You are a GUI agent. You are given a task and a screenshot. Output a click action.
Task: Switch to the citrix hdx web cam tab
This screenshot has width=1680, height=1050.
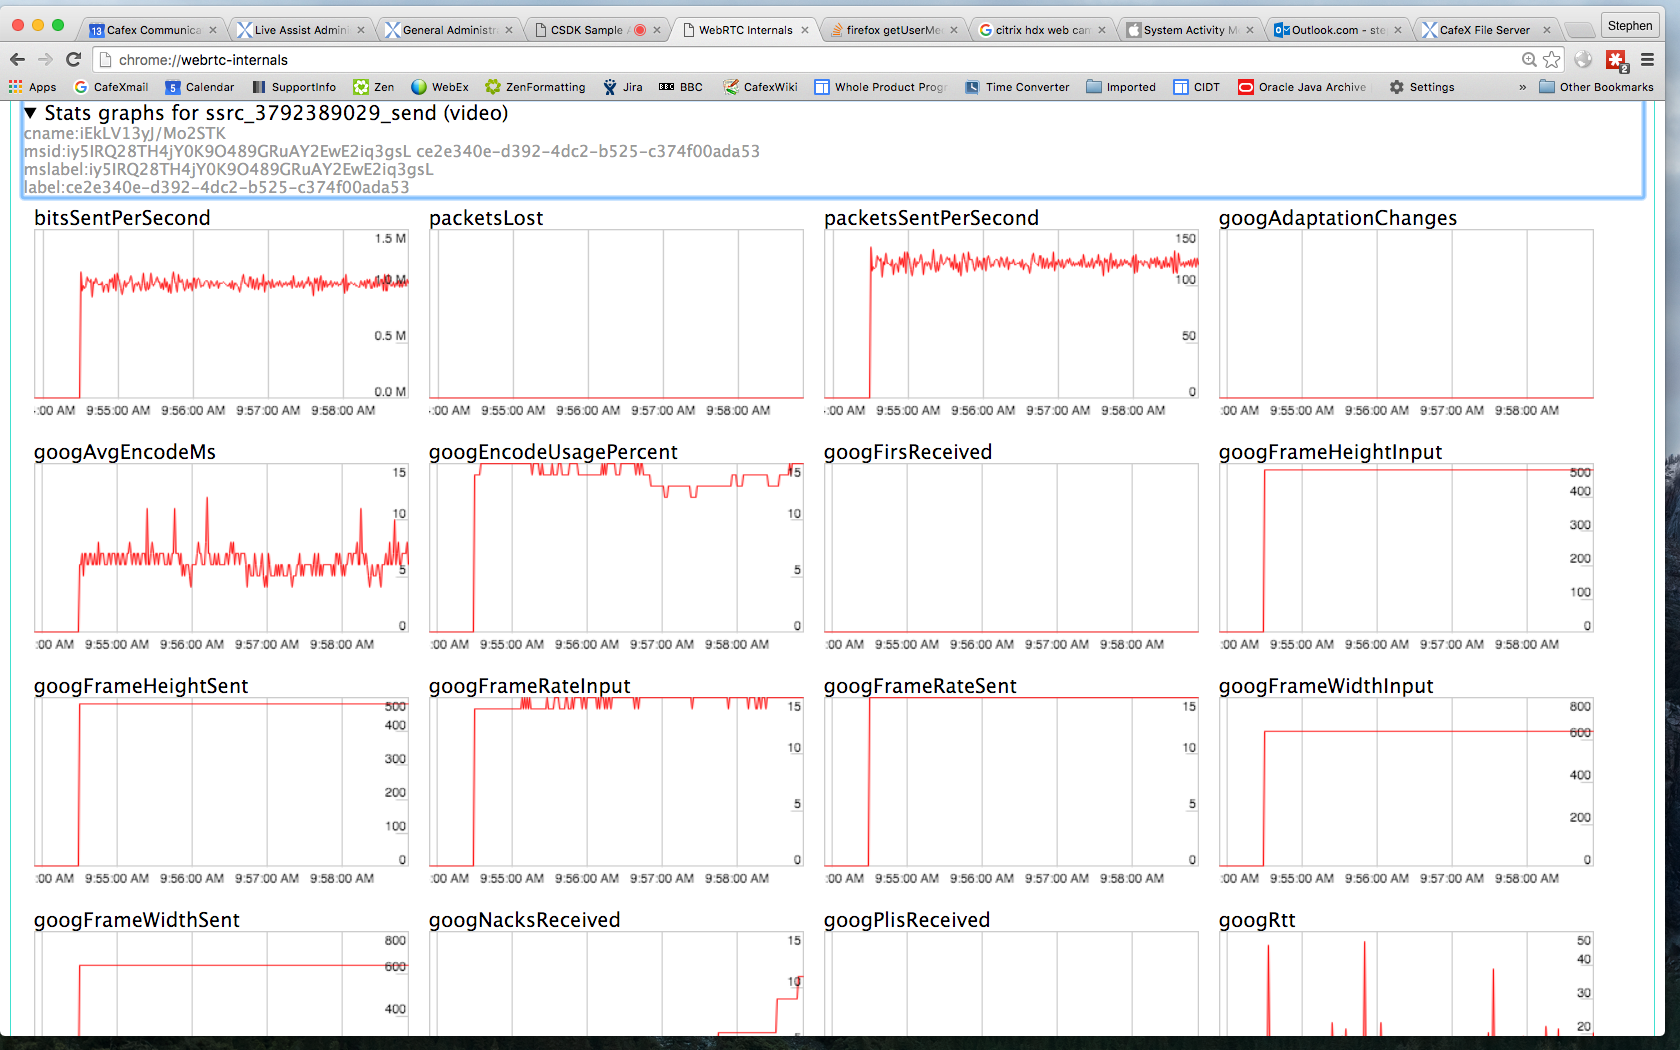[1041, 30]
